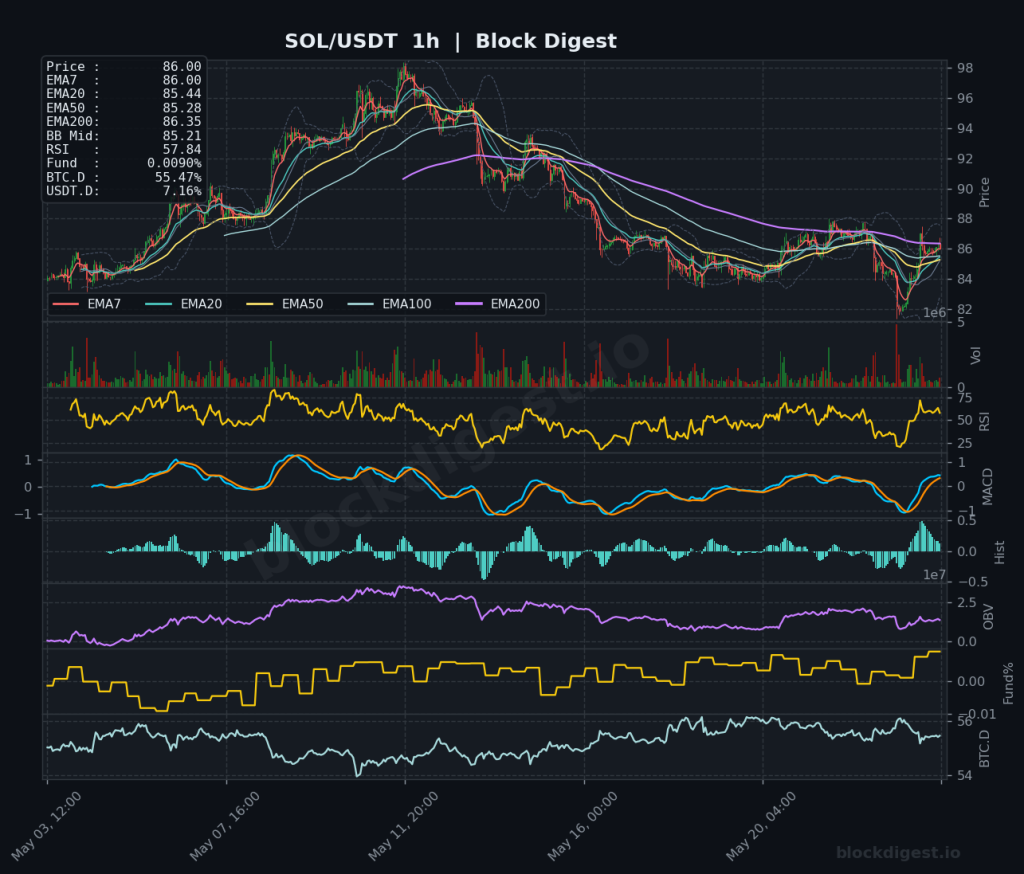Click the 75 tick on the RSI axis
Screen dimensions: 1024x874
click(x=964, y=398)
